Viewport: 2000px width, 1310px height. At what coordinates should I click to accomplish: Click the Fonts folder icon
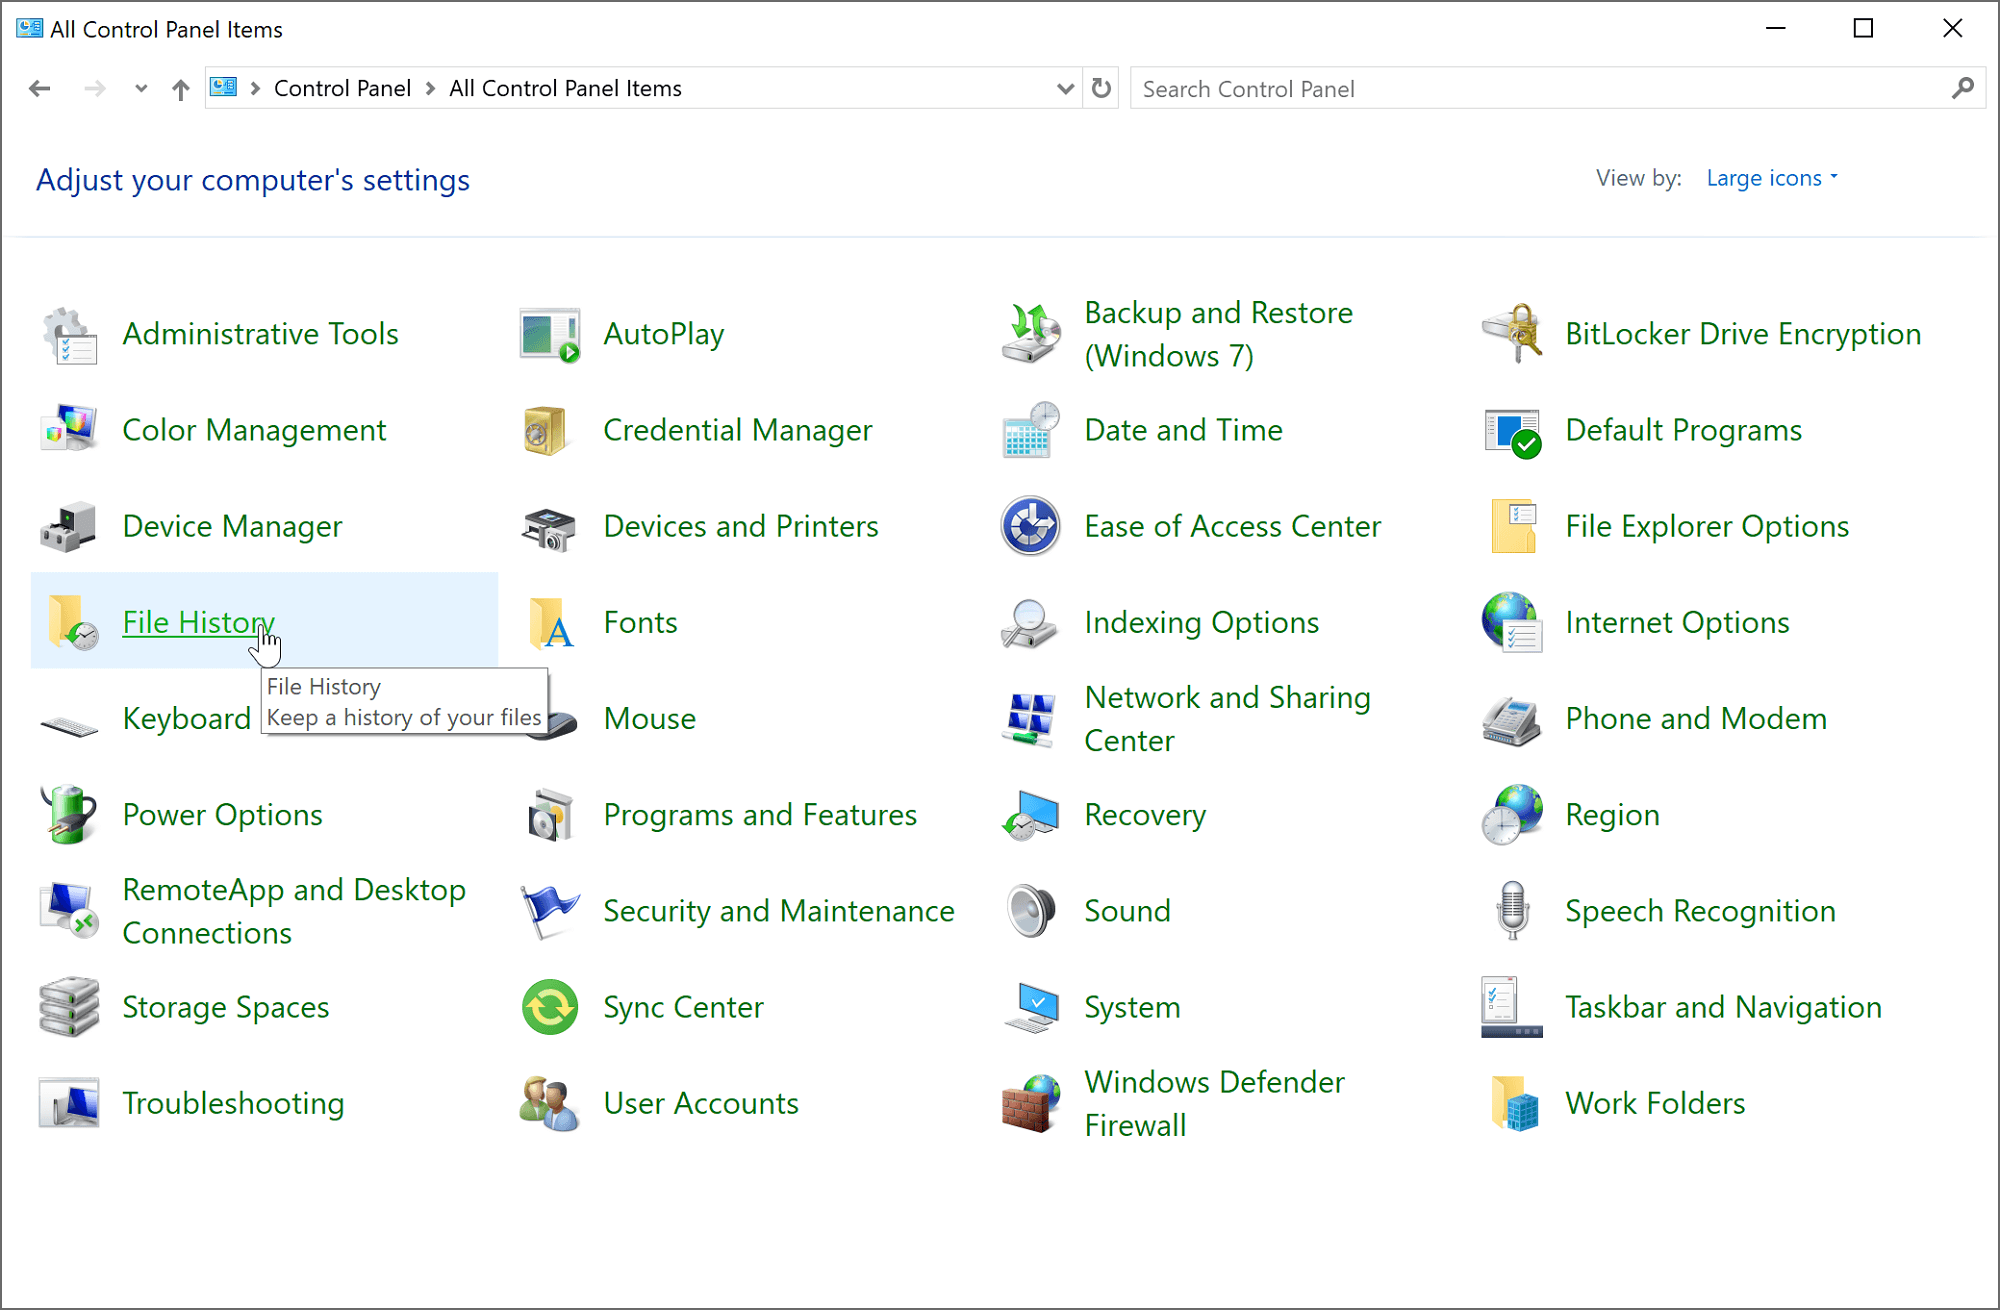tap(551, 622)
